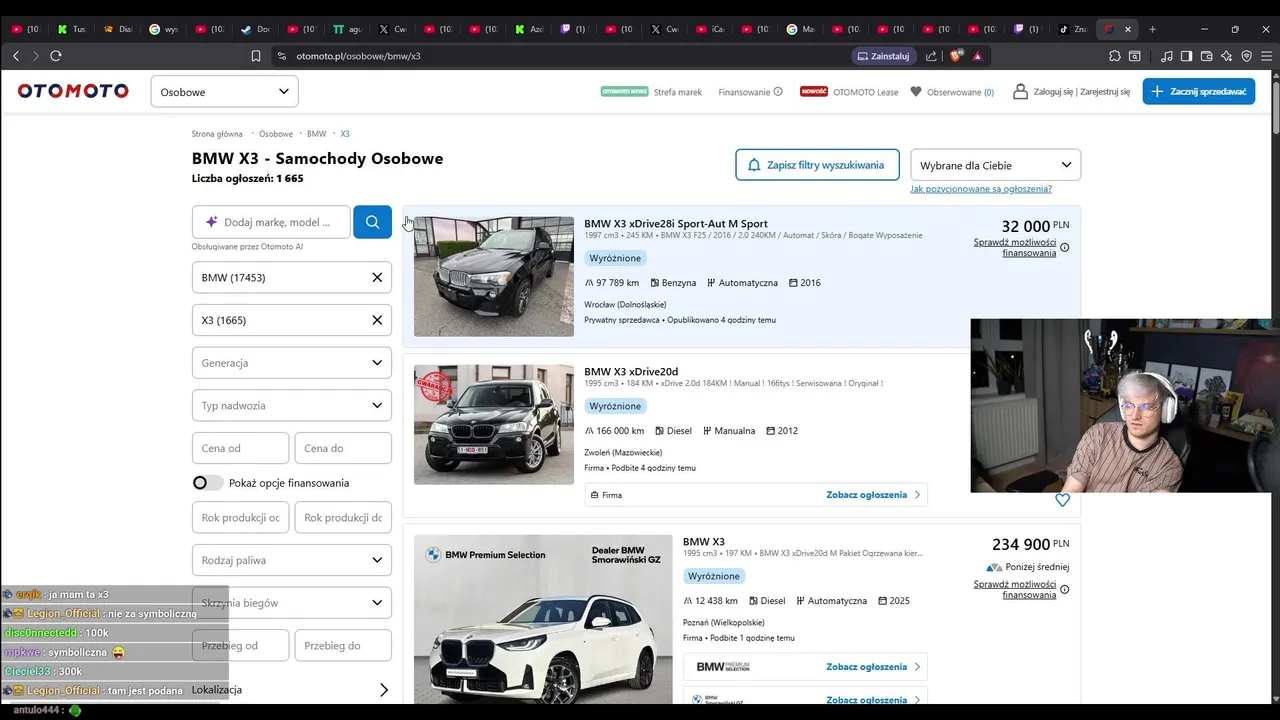Click the Przebieg do field
The height and width of the screenshot is (720, 1280).
click(343, 645)
